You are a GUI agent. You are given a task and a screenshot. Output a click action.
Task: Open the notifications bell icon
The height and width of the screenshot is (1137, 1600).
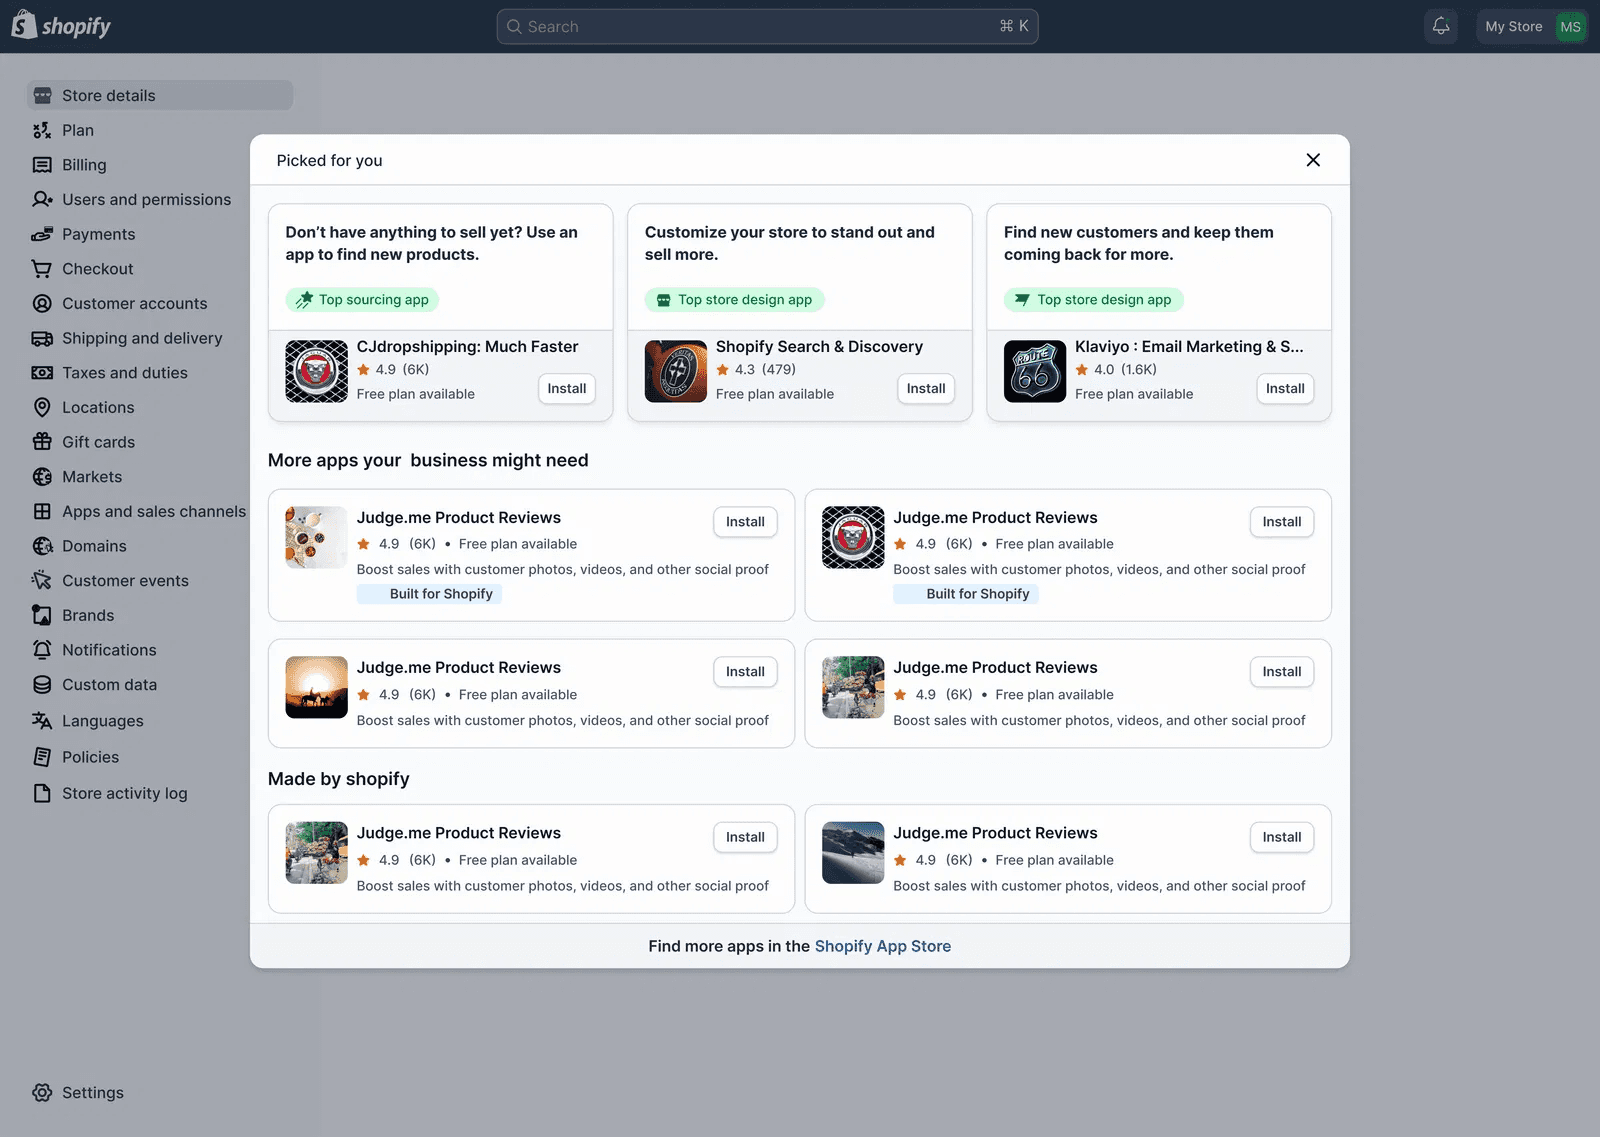[1441, 26]
